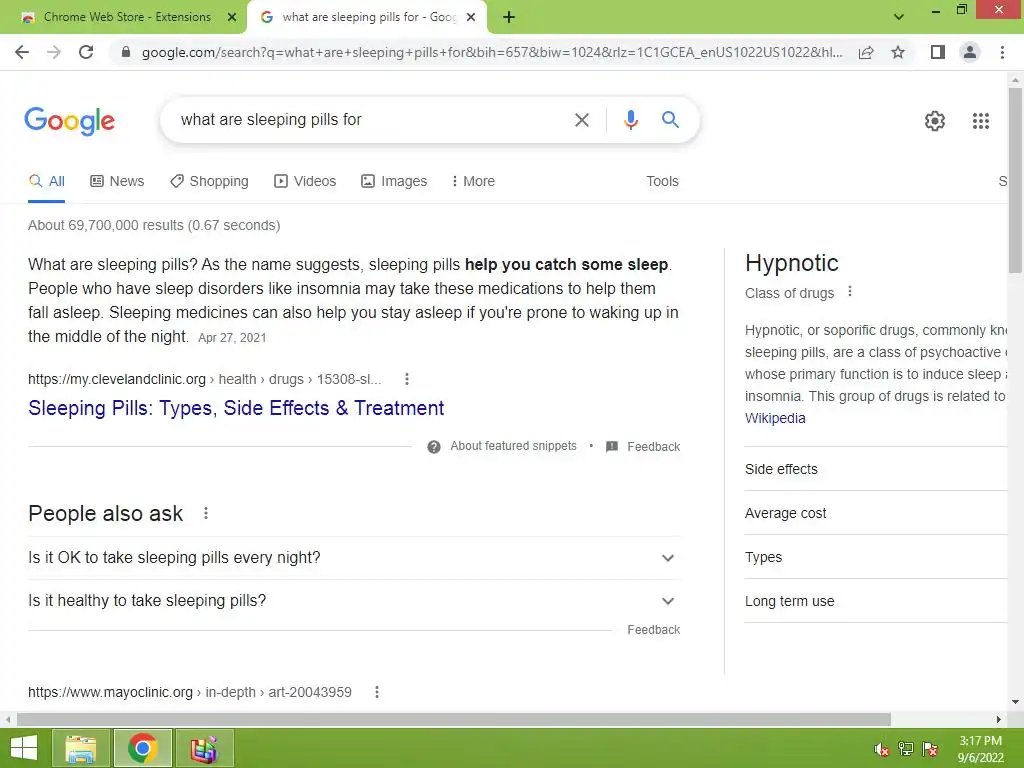
Task: Open the Chrome three-dot menu
Action: 1002,52
